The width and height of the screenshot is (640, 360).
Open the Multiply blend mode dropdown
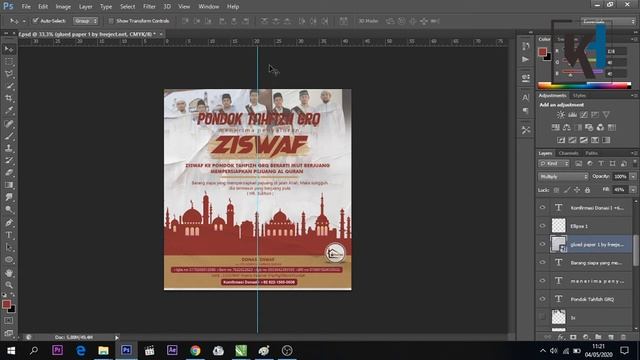point(563,177)
